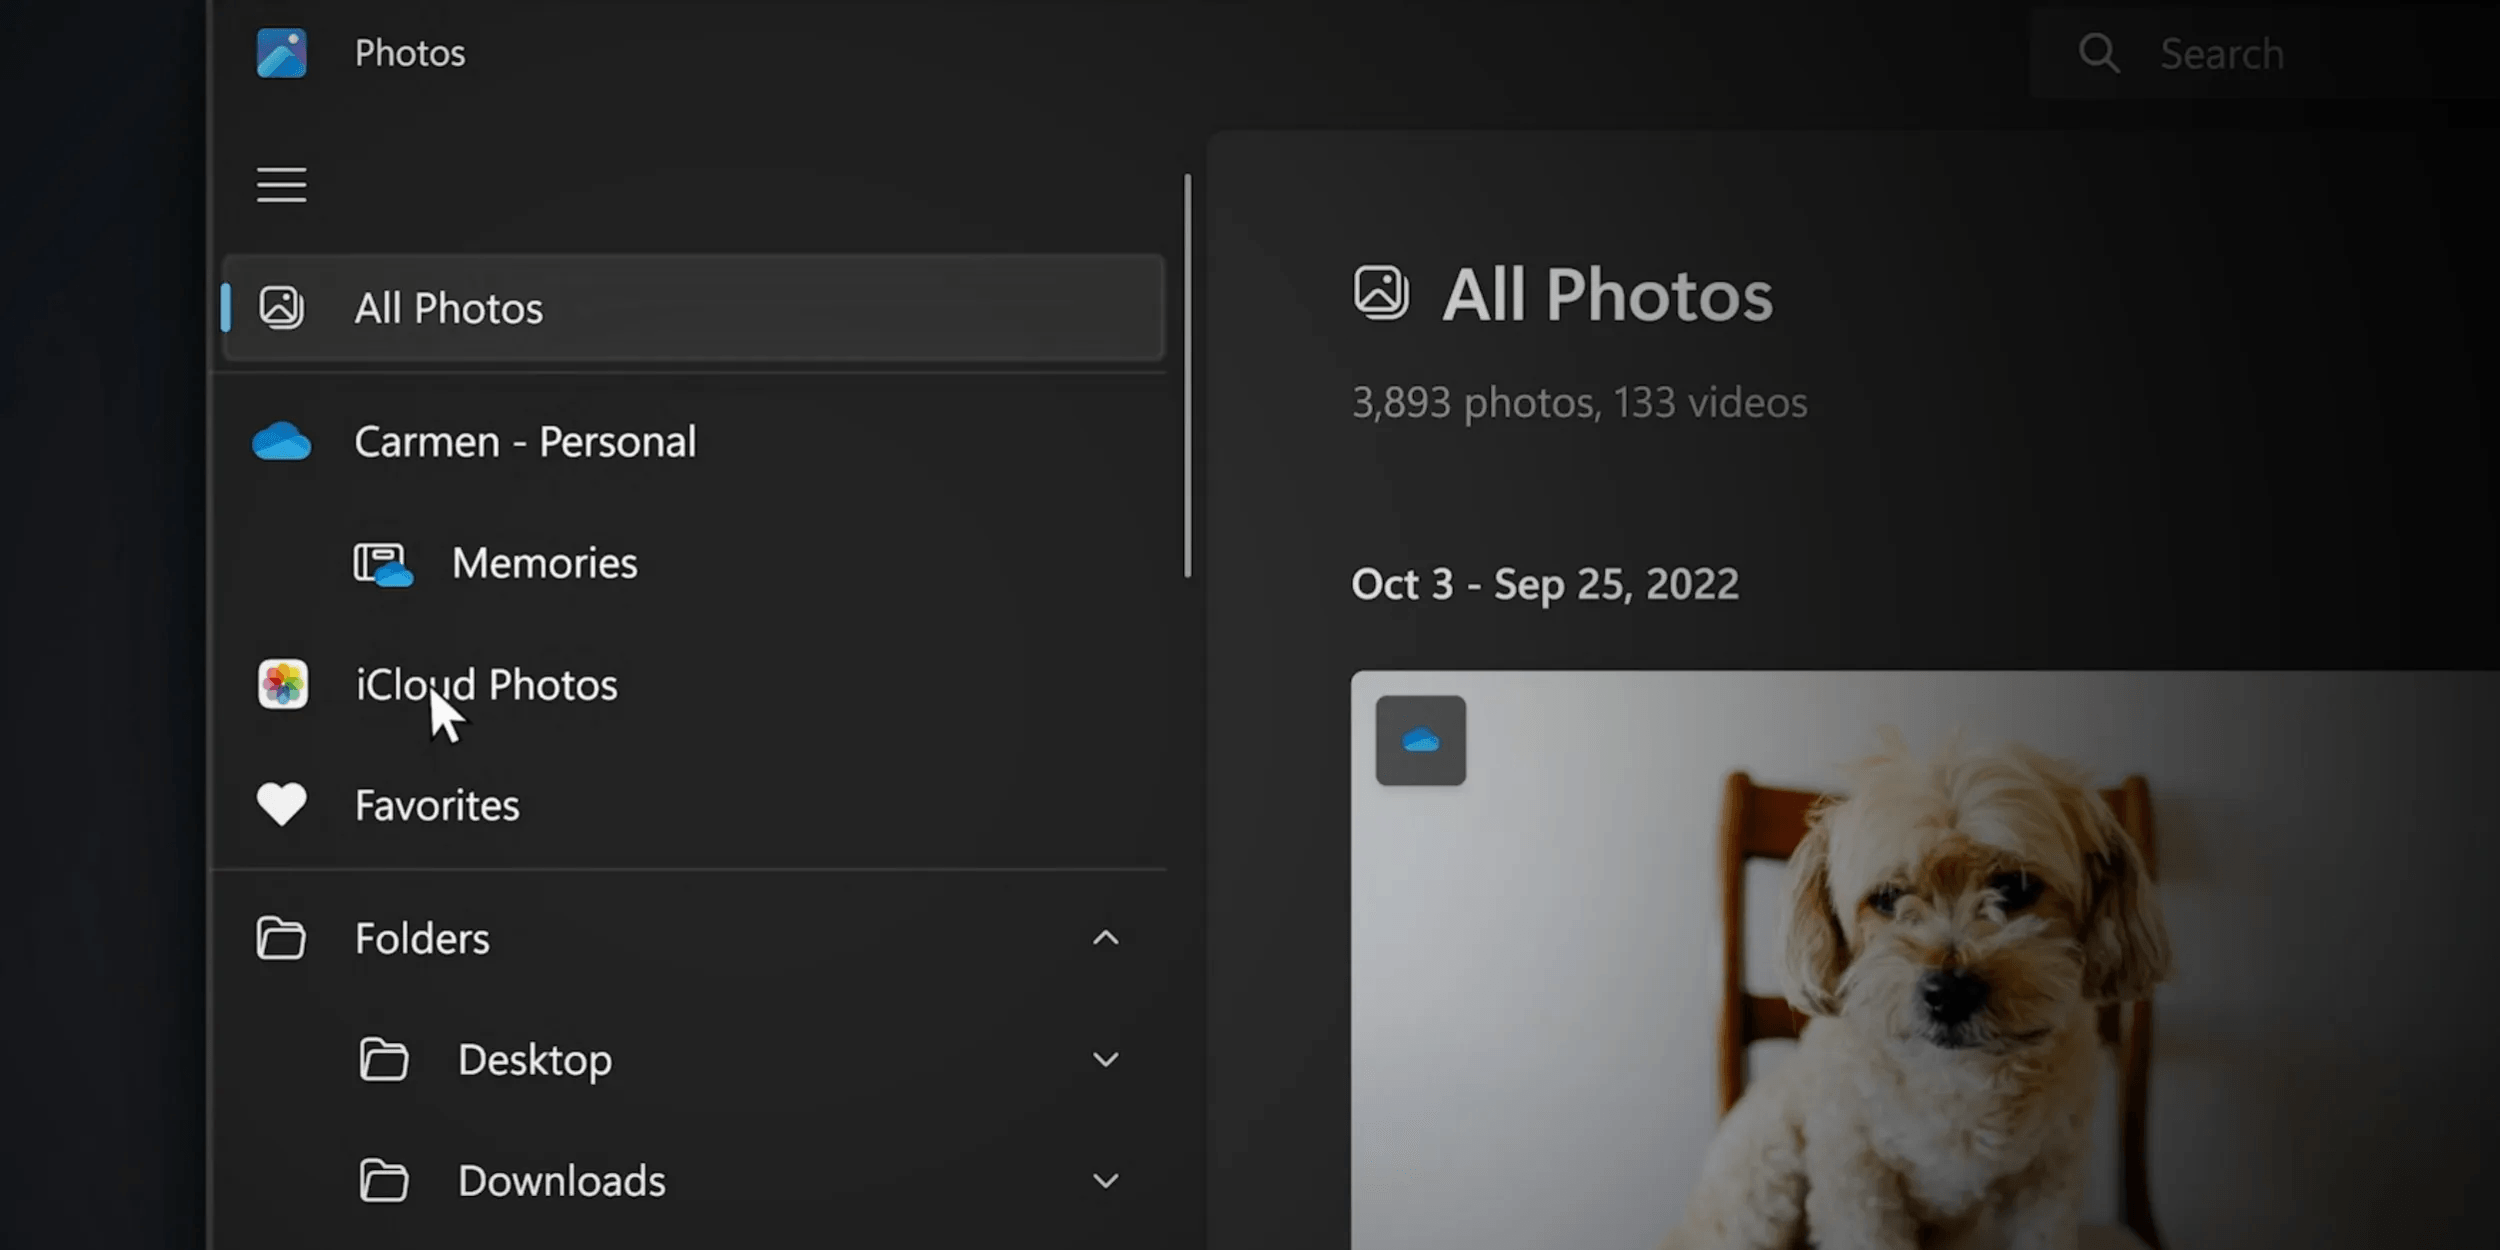Select All Photos in the sidebar

pyautogui.click(x=448, y=308)
